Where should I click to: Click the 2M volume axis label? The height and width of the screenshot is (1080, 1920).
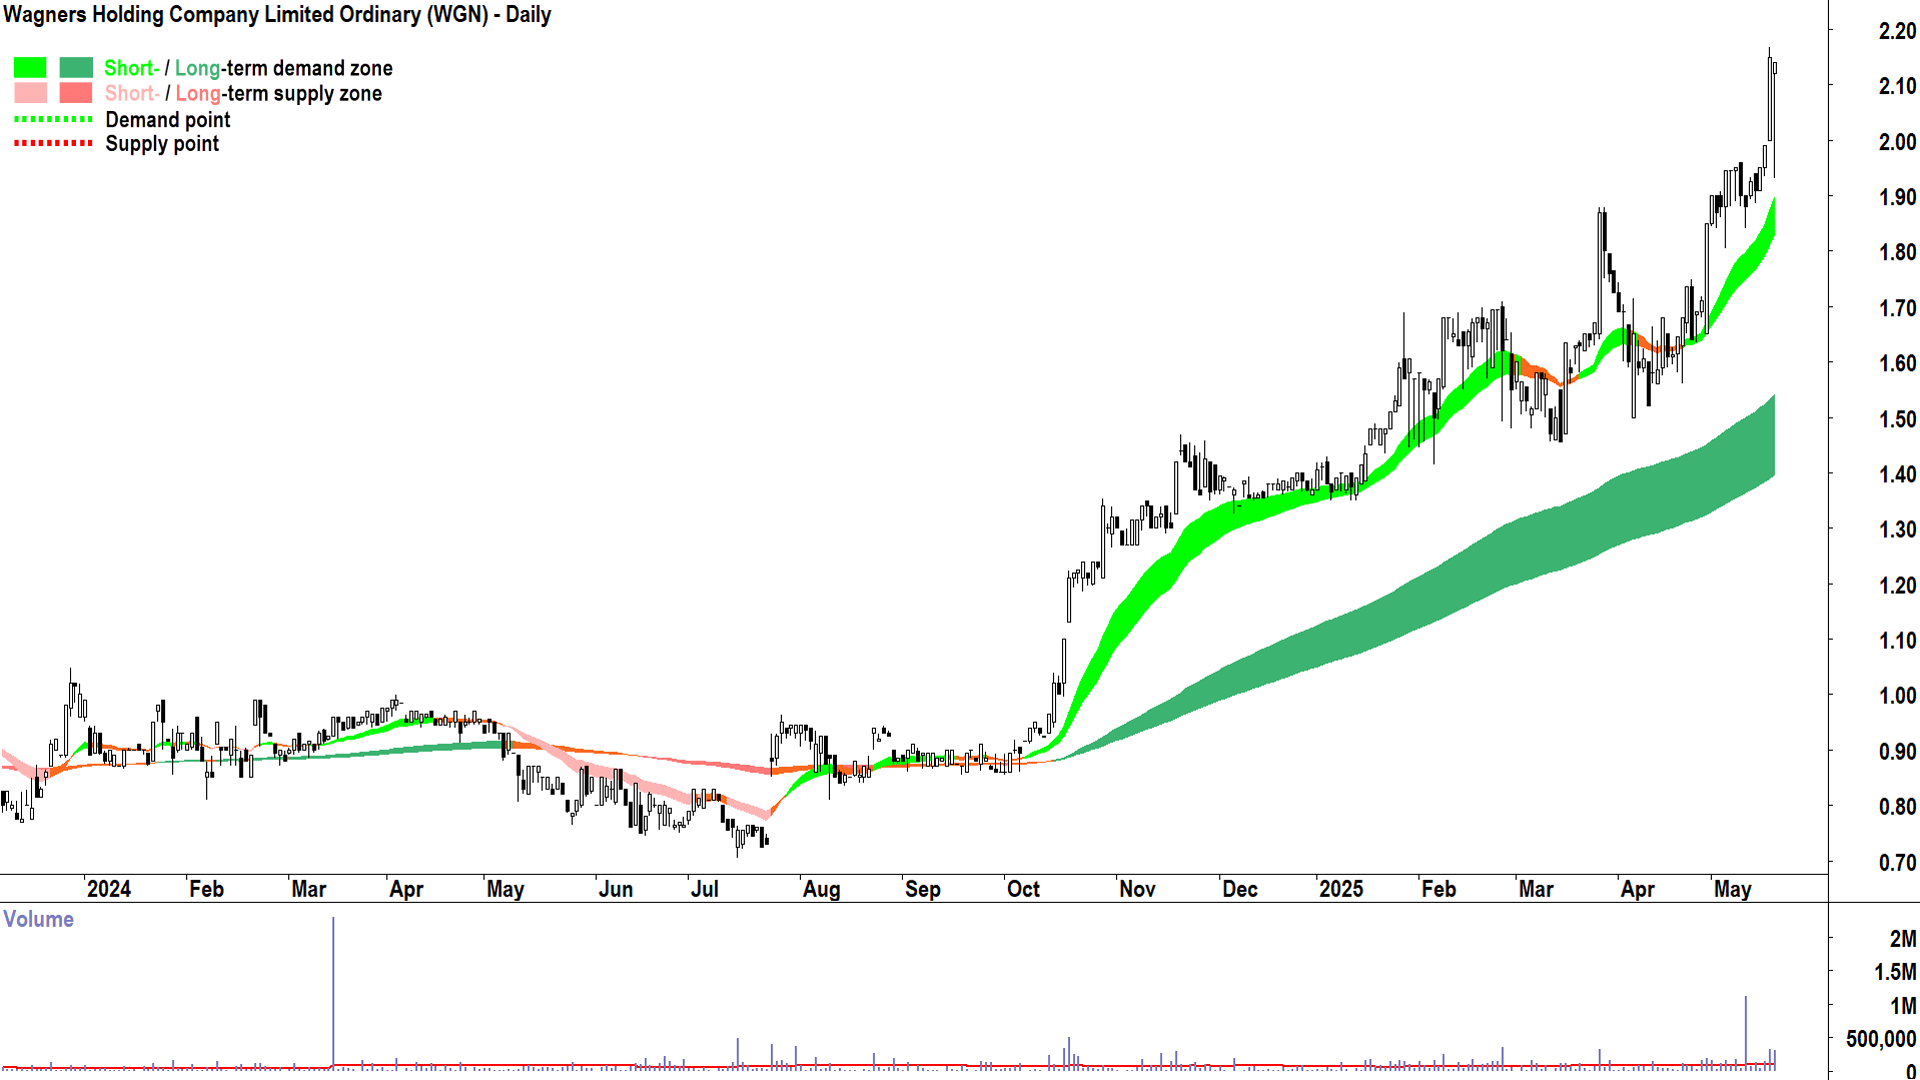pos(1903,939)
